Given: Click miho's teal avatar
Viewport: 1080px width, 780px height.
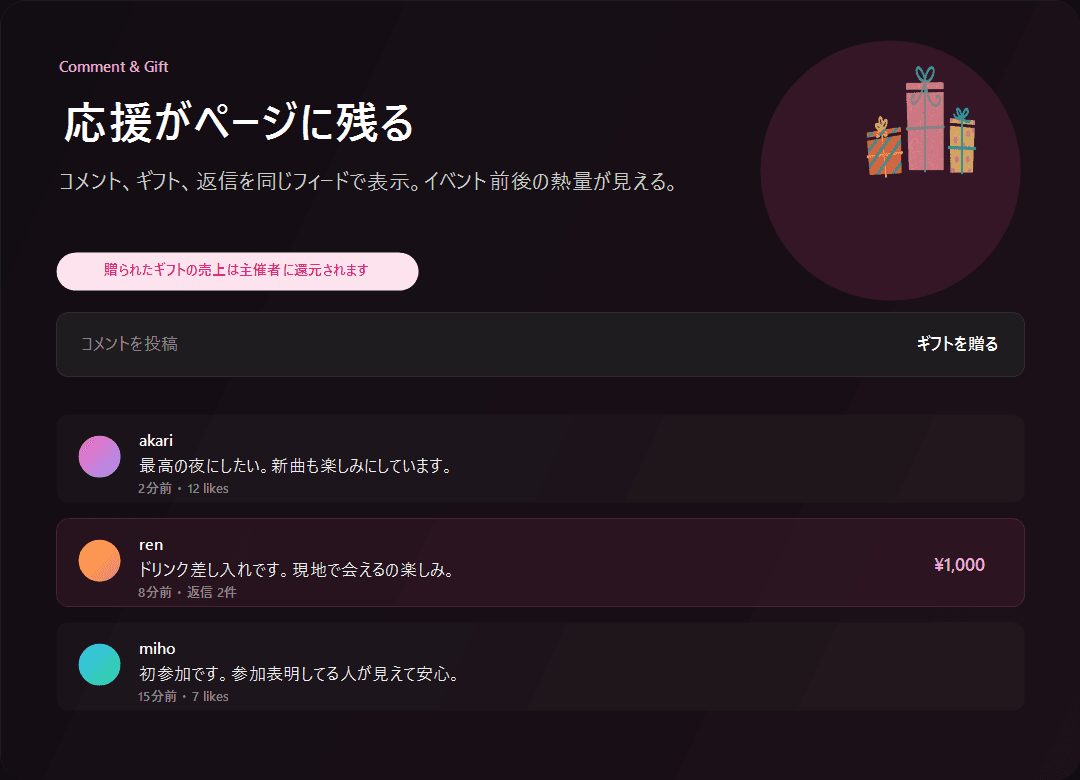Looking at the screenshot, I should (x=100, y=665).
